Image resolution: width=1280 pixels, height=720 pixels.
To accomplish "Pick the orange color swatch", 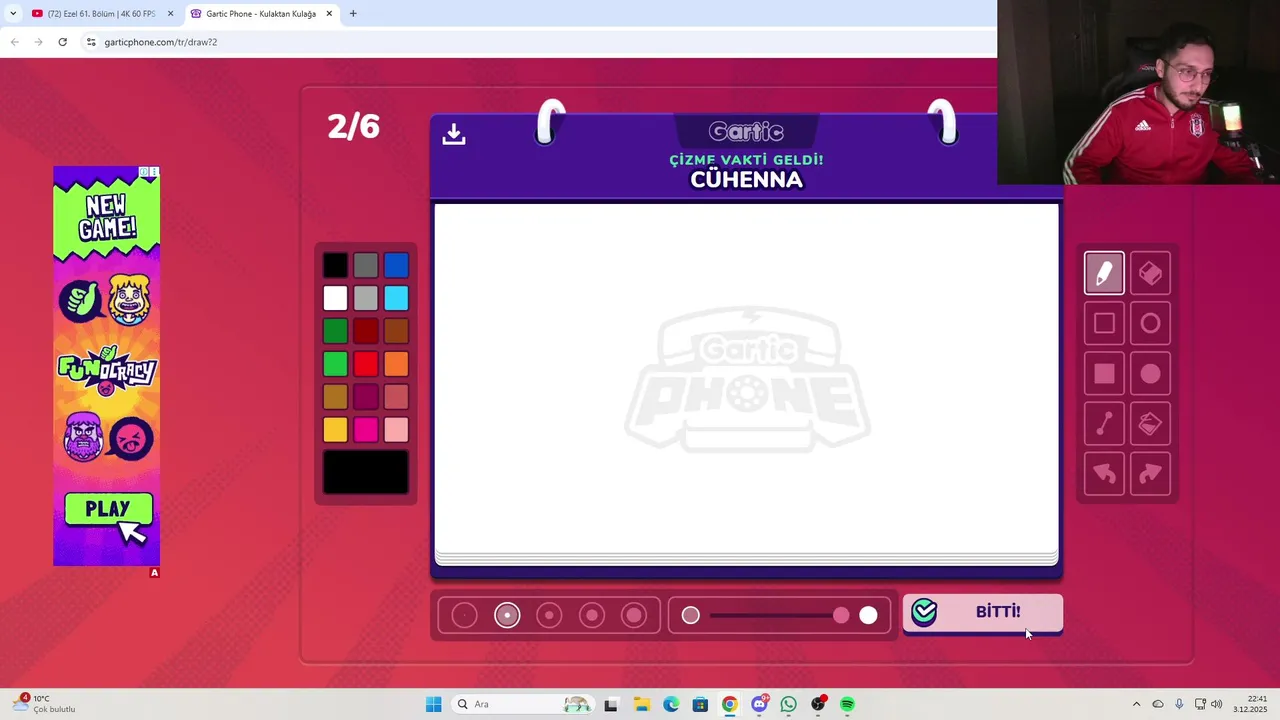I will (396, 364).
